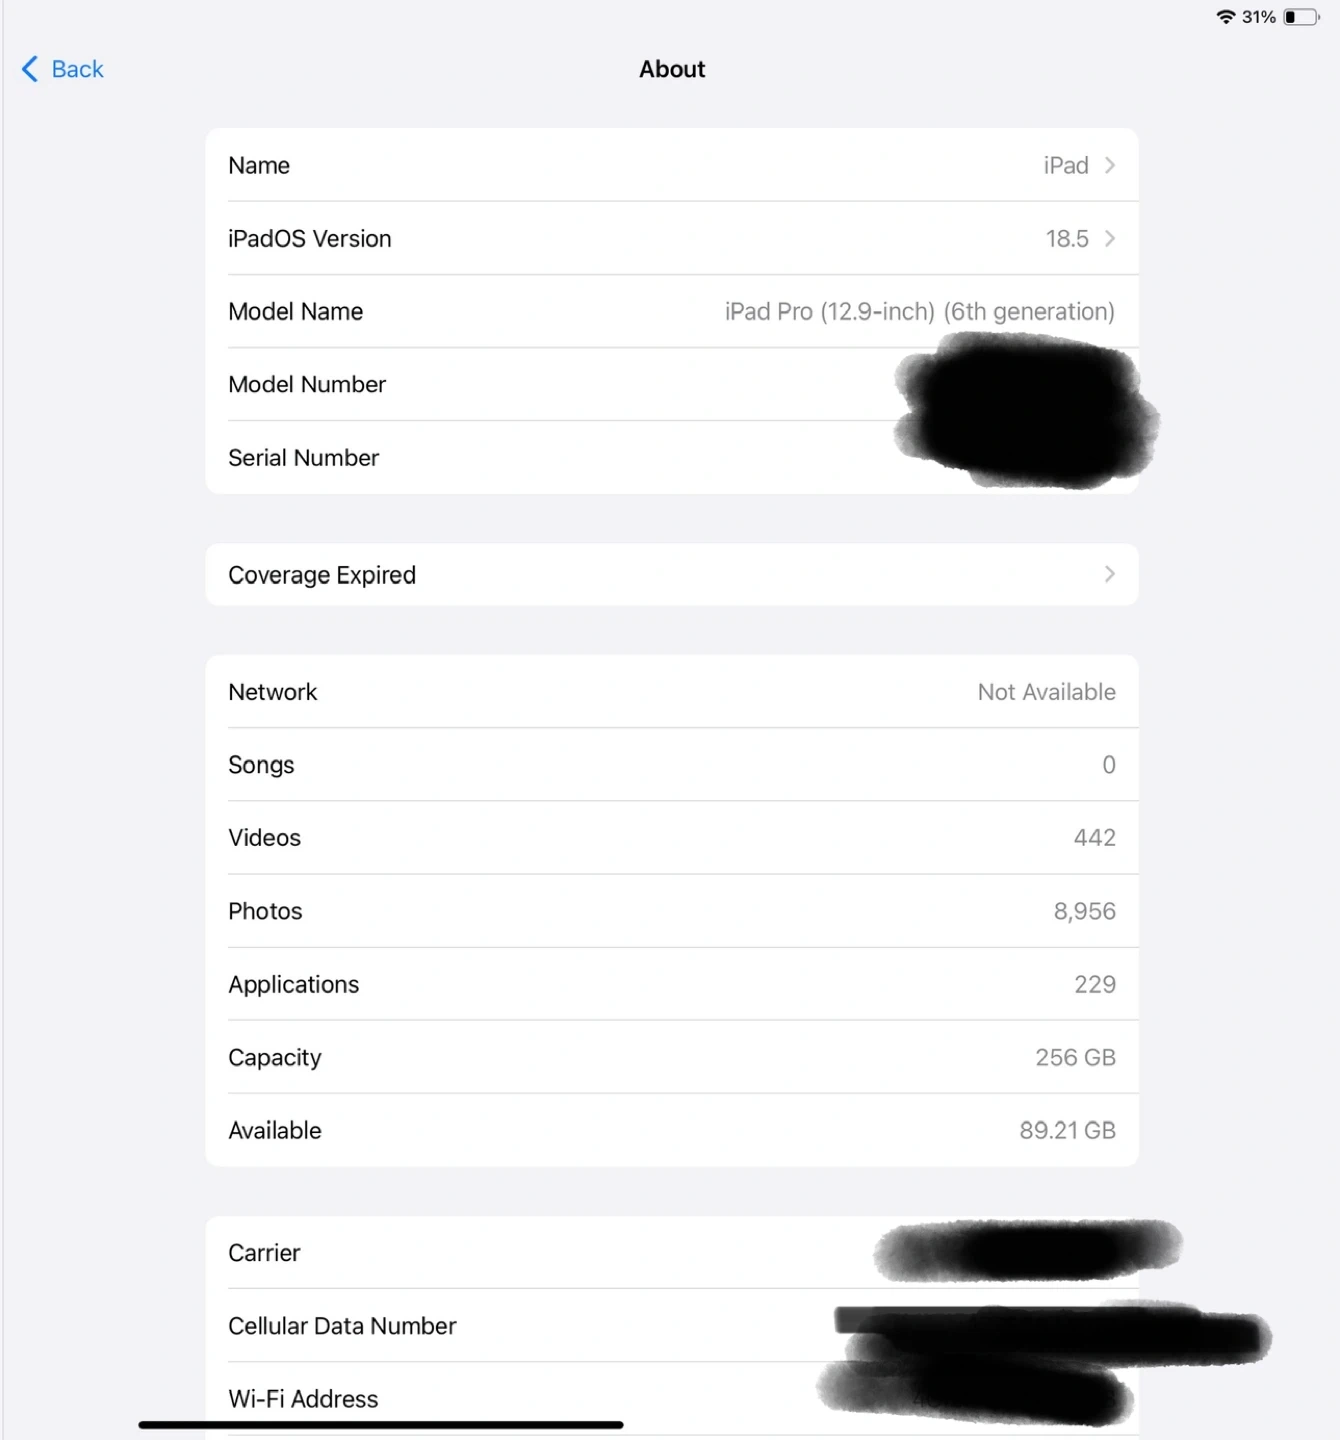The width and height of the screenshot is (1340, 1440).
Task: Tap the Wi-Fi status icon
Action: (1225, 17)
